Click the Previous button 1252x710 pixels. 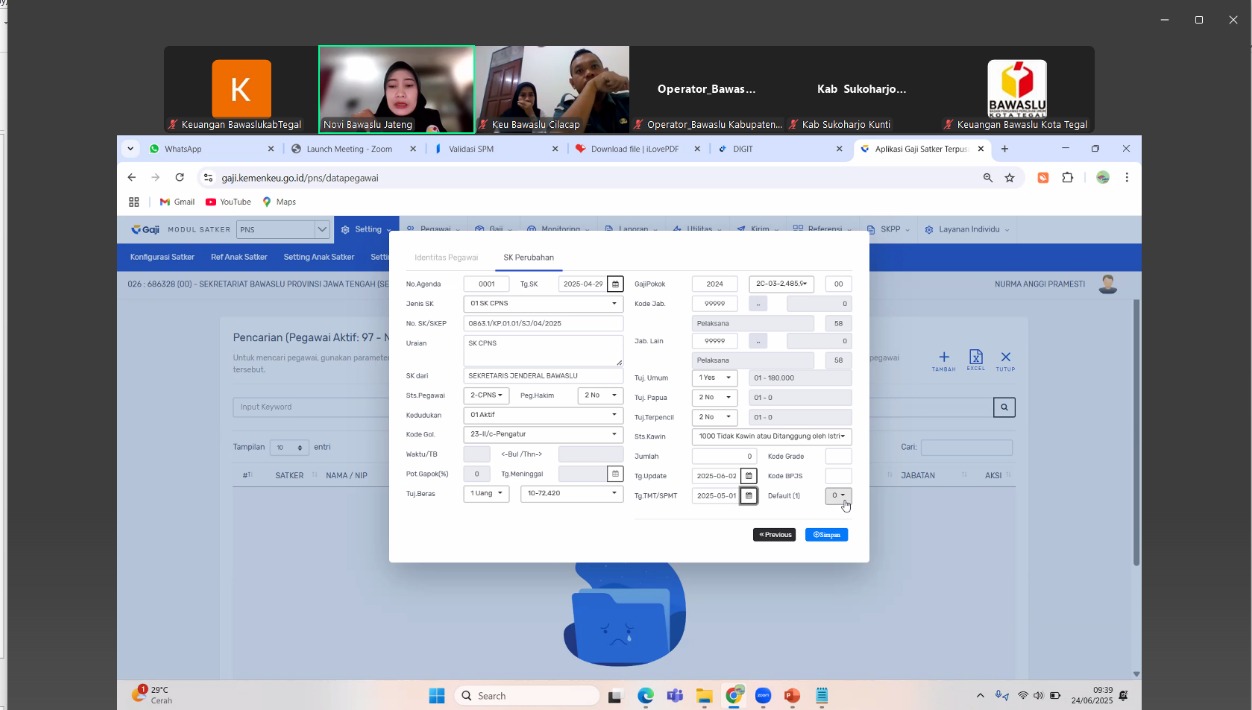pos(774,535)
